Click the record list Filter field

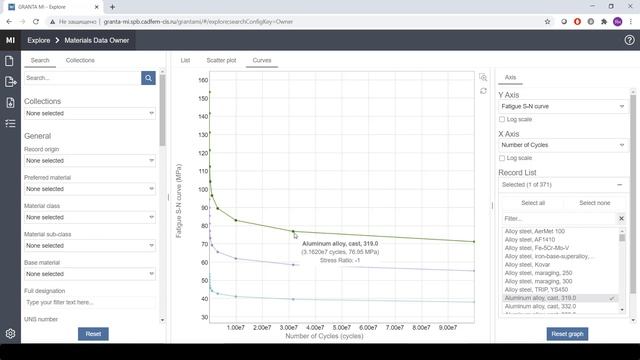[x=559, y=219]
